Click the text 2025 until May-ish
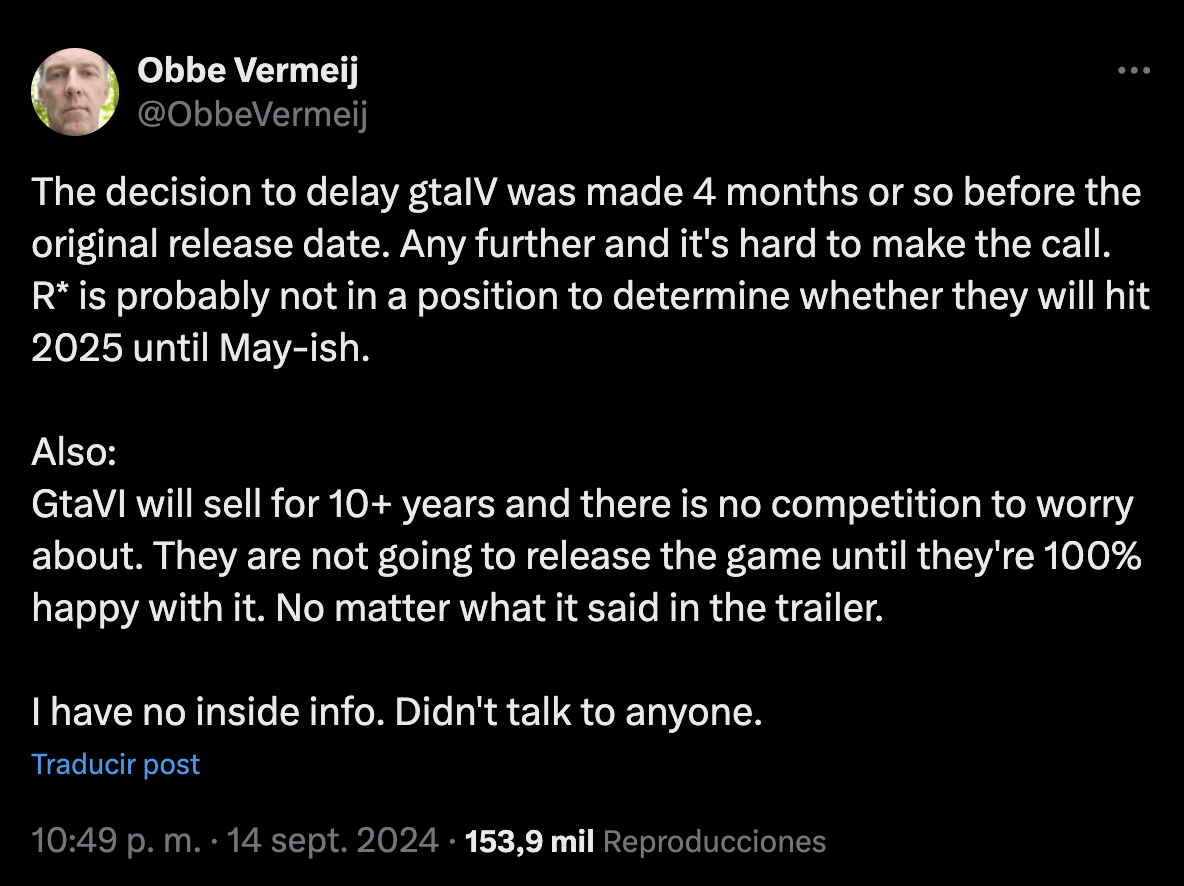 click(201, 348)
